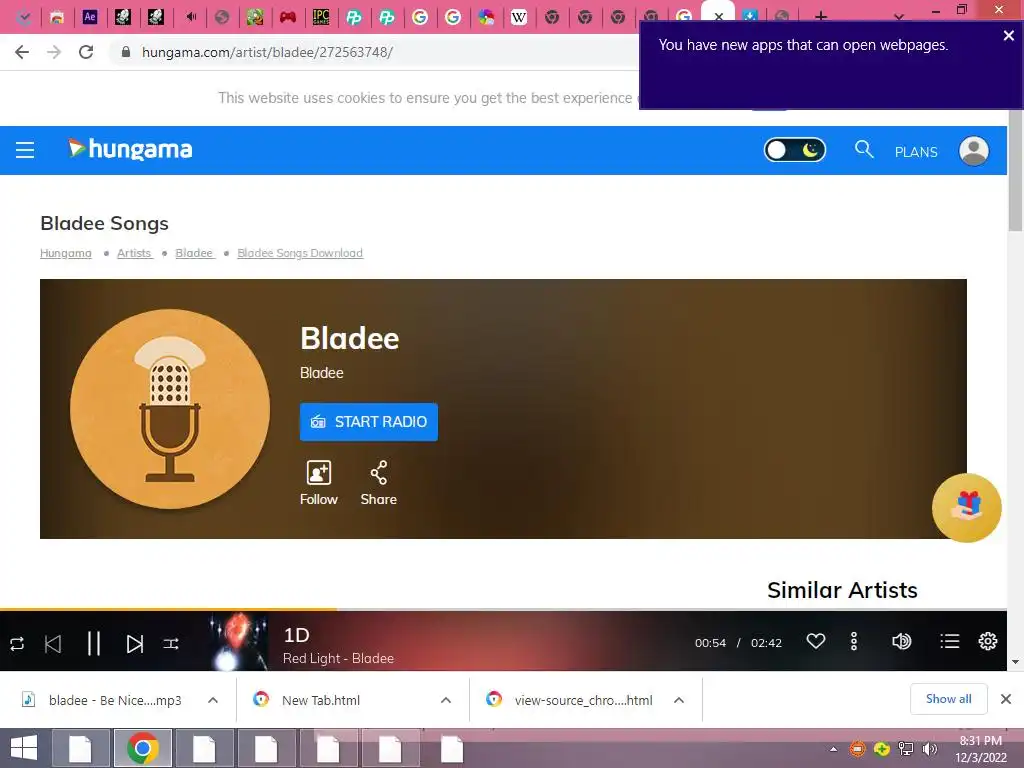This screenshot has height=768, width=1024.
Task: Click the 1D album art thumbnail
Action: [238, 641]
